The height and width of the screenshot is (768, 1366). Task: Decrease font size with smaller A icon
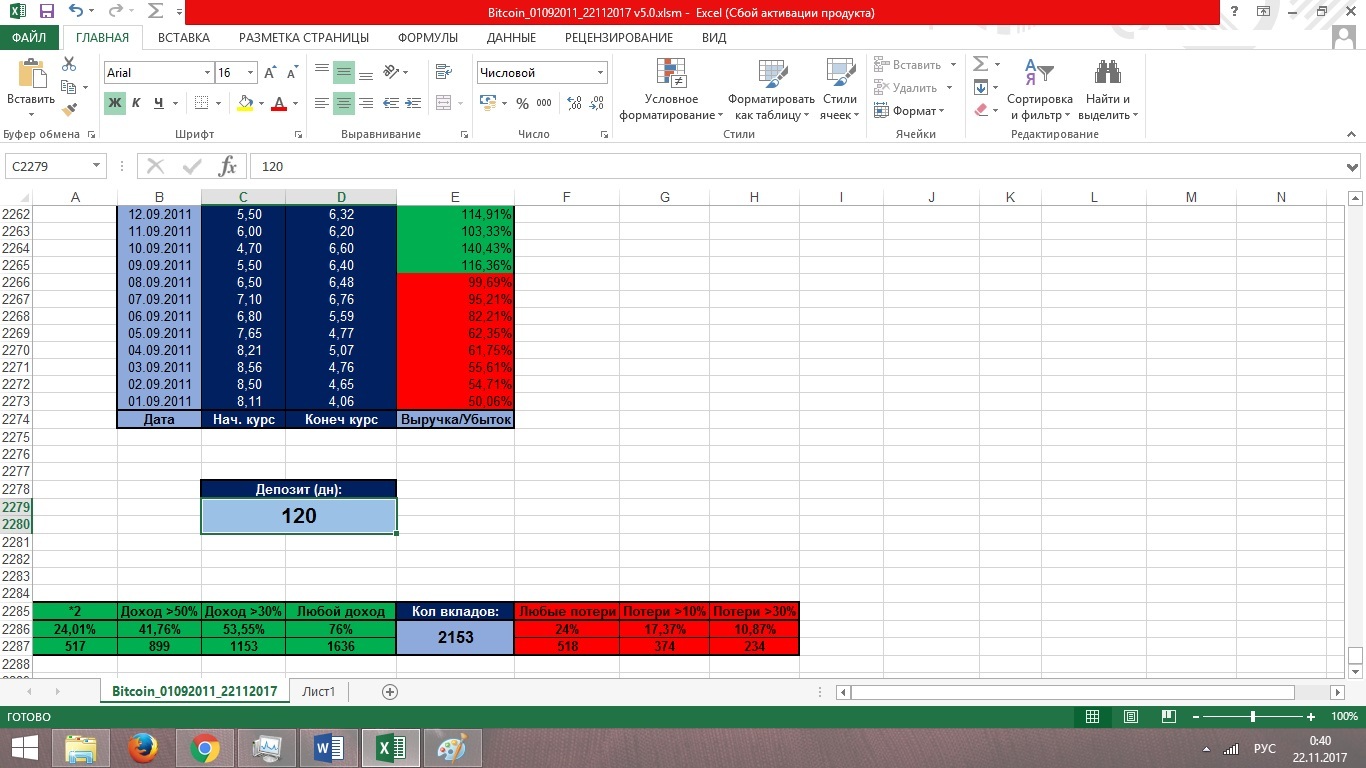[x=292, y=73]
